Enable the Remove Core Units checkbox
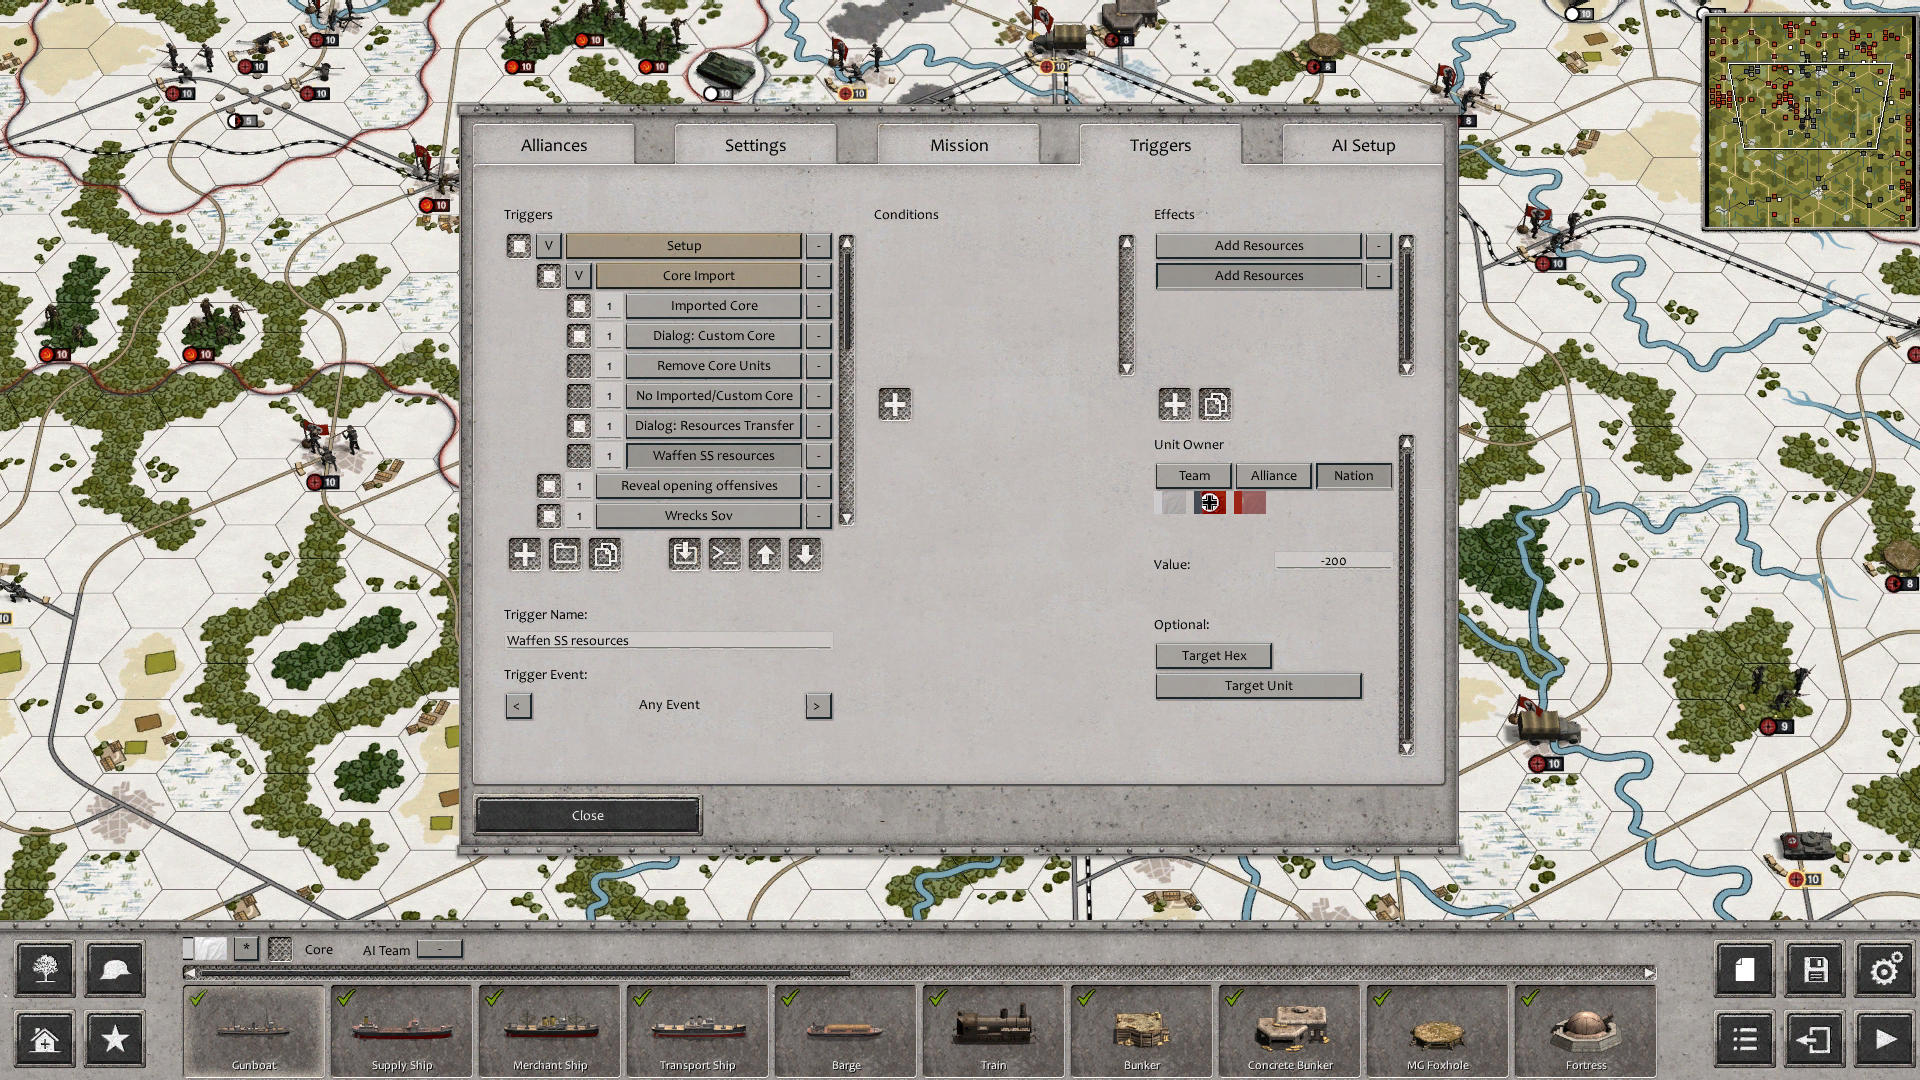The width and height of the screenshot is (1920, 1080). coord(579,365)
